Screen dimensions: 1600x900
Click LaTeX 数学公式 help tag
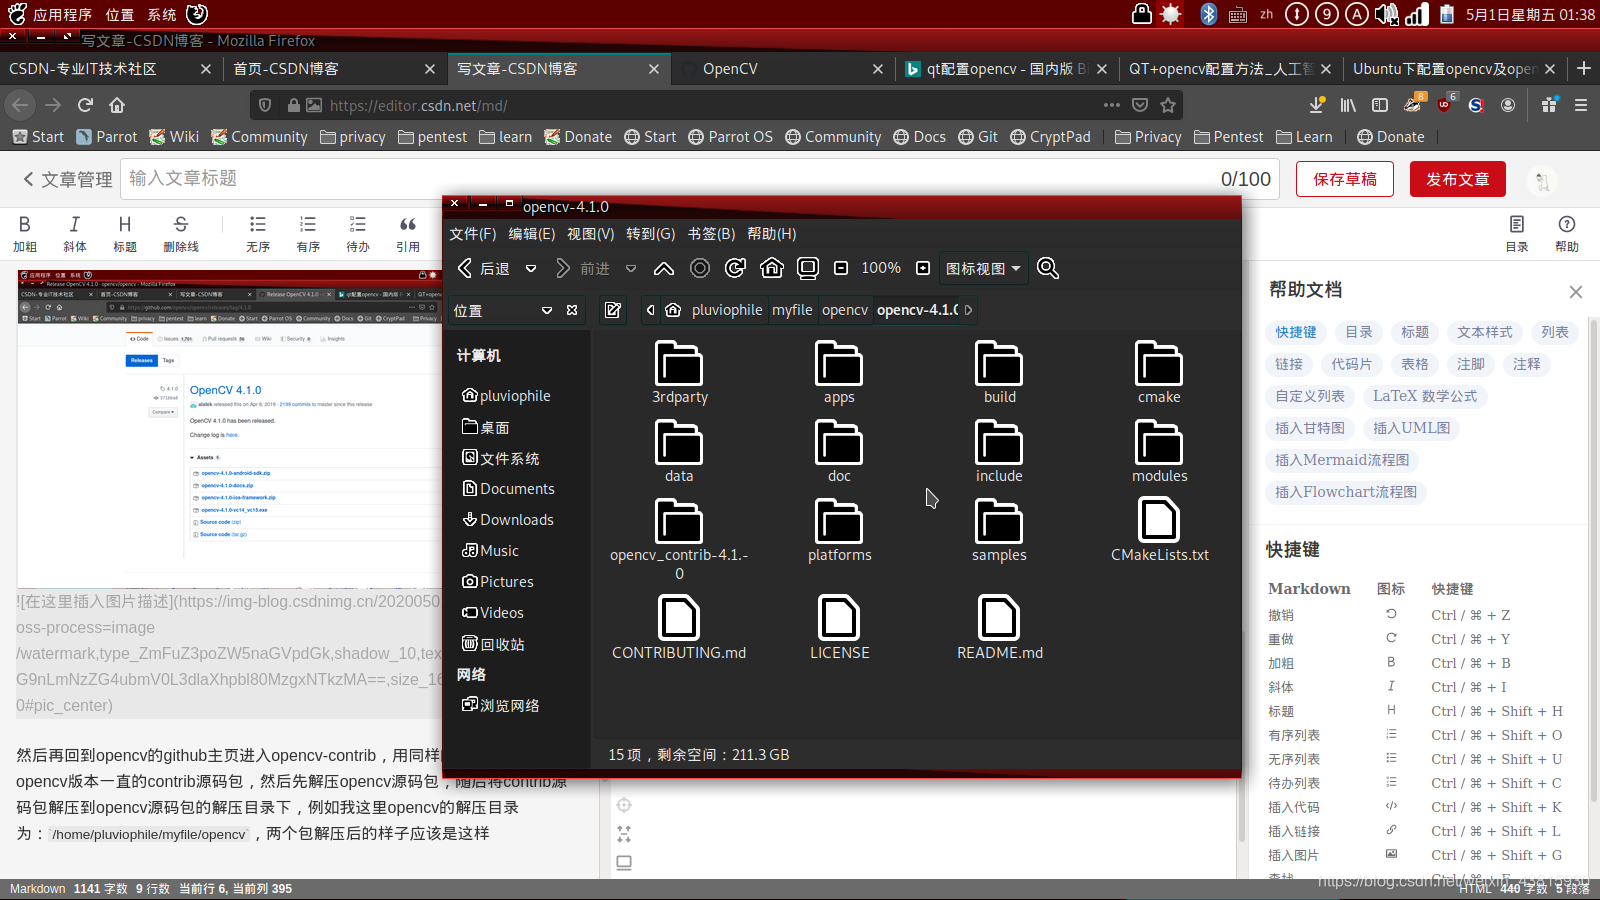[1425, 396]
